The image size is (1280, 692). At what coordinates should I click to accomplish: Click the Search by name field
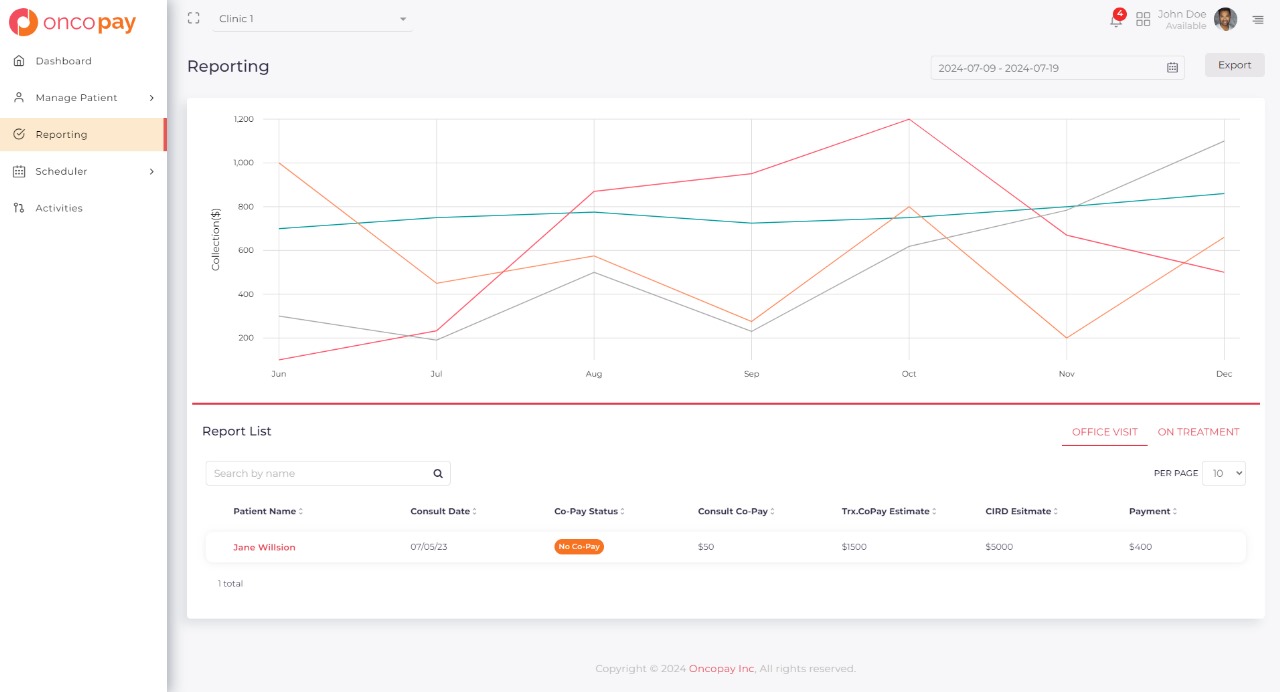click(x=318, y=474)
